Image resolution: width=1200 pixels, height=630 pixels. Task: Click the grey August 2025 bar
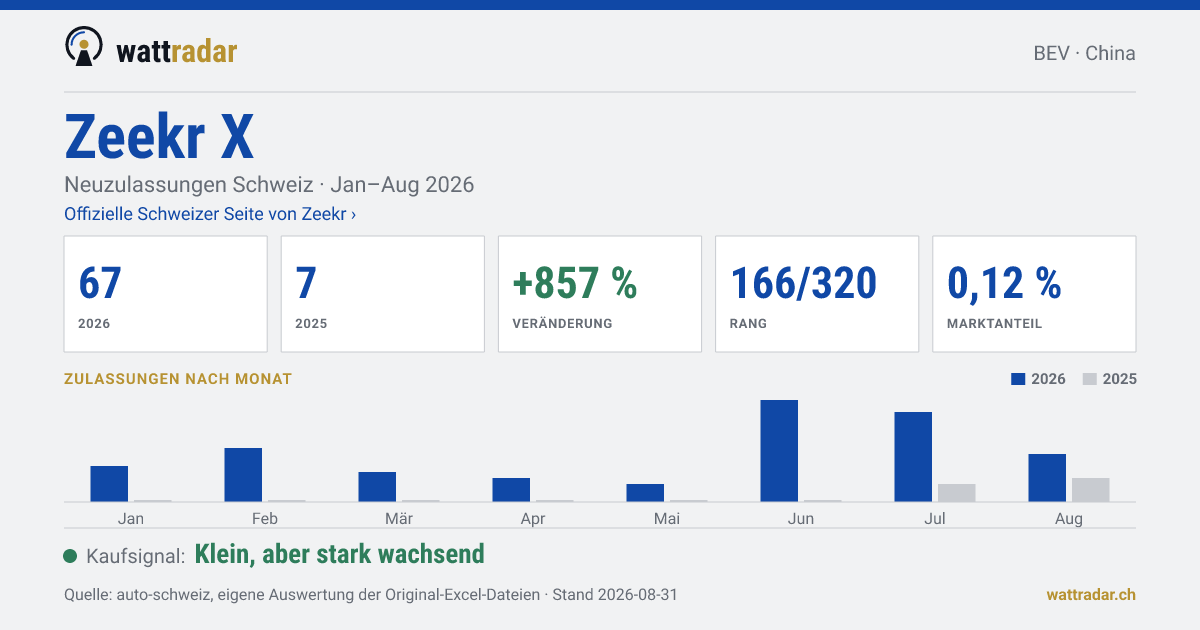click(x=1091, y=490)
